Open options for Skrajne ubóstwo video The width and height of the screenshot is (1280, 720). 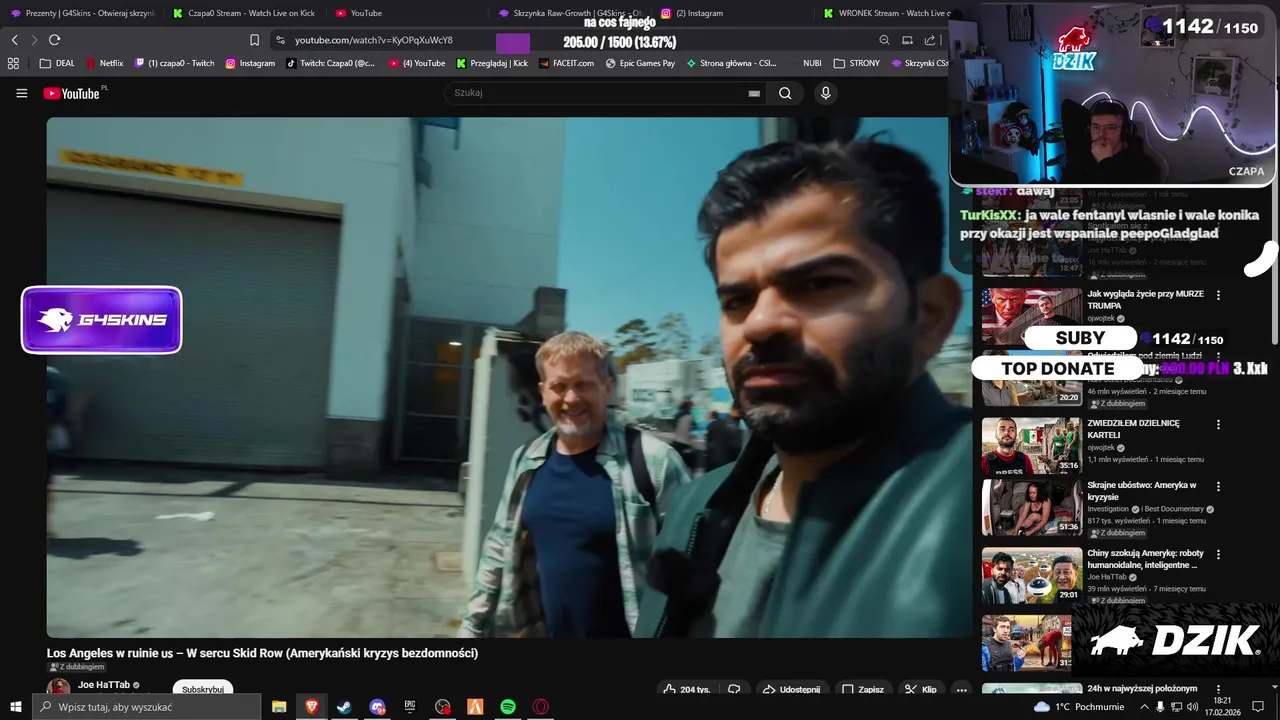click(x=1218, y=486)
